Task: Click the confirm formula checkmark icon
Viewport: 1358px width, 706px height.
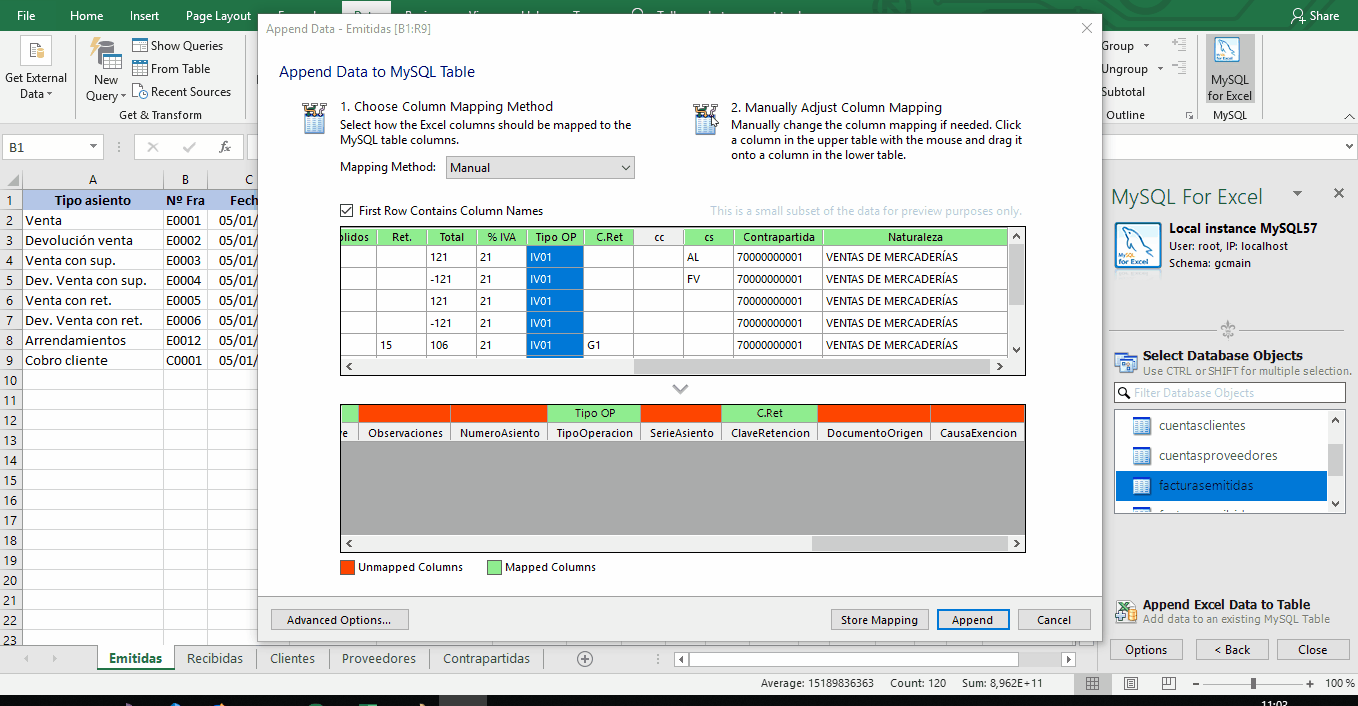Action: [189, 147]
